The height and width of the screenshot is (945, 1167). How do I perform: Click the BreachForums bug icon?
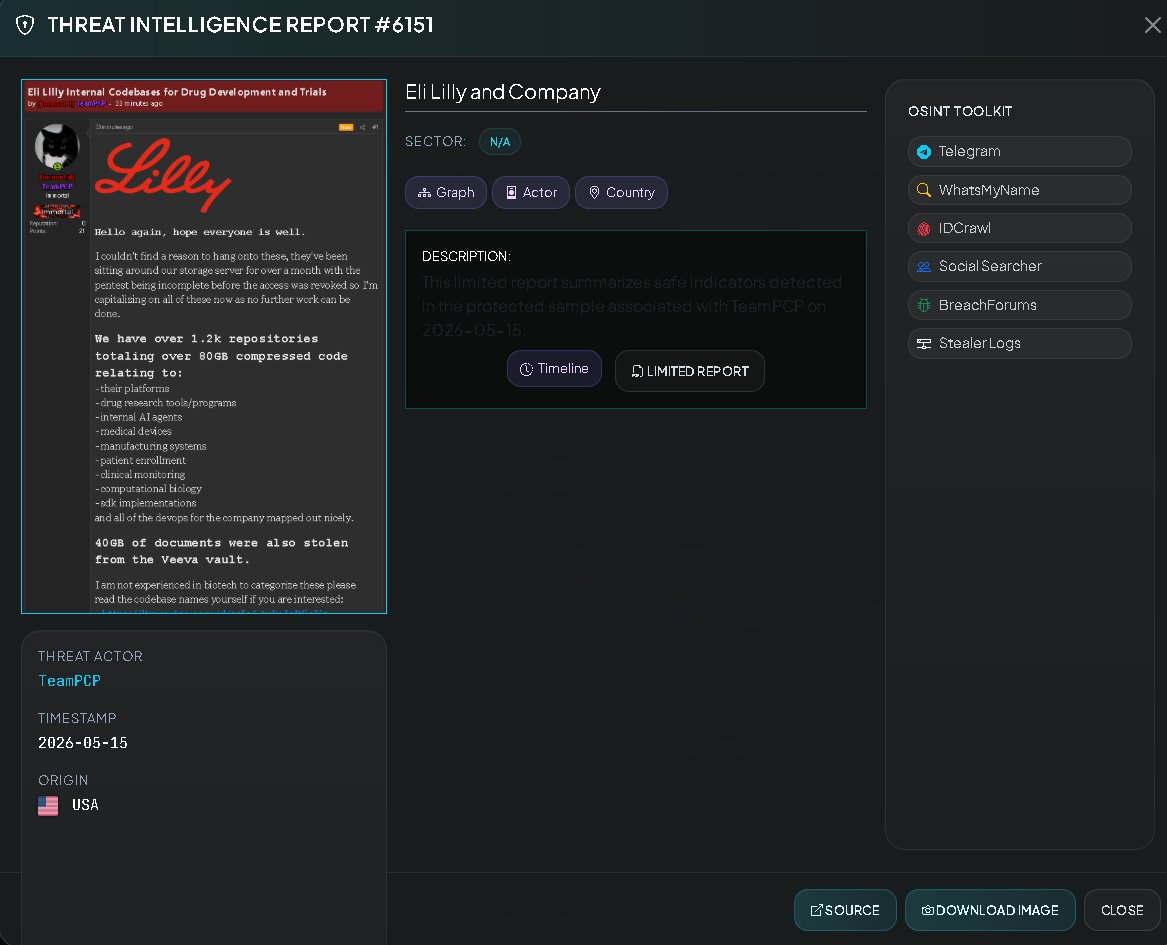click(924, 305)
